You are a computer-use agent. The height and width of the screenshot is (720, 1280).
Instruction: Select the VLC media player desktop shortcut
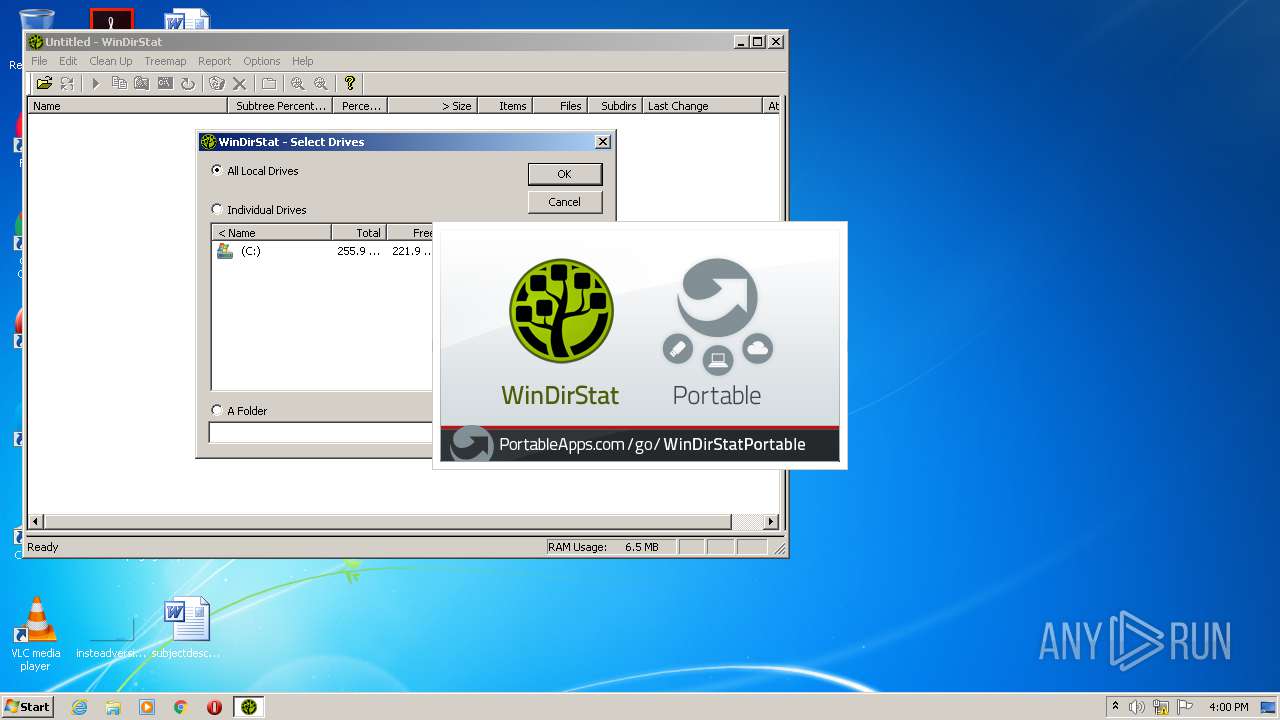point(36,633)
